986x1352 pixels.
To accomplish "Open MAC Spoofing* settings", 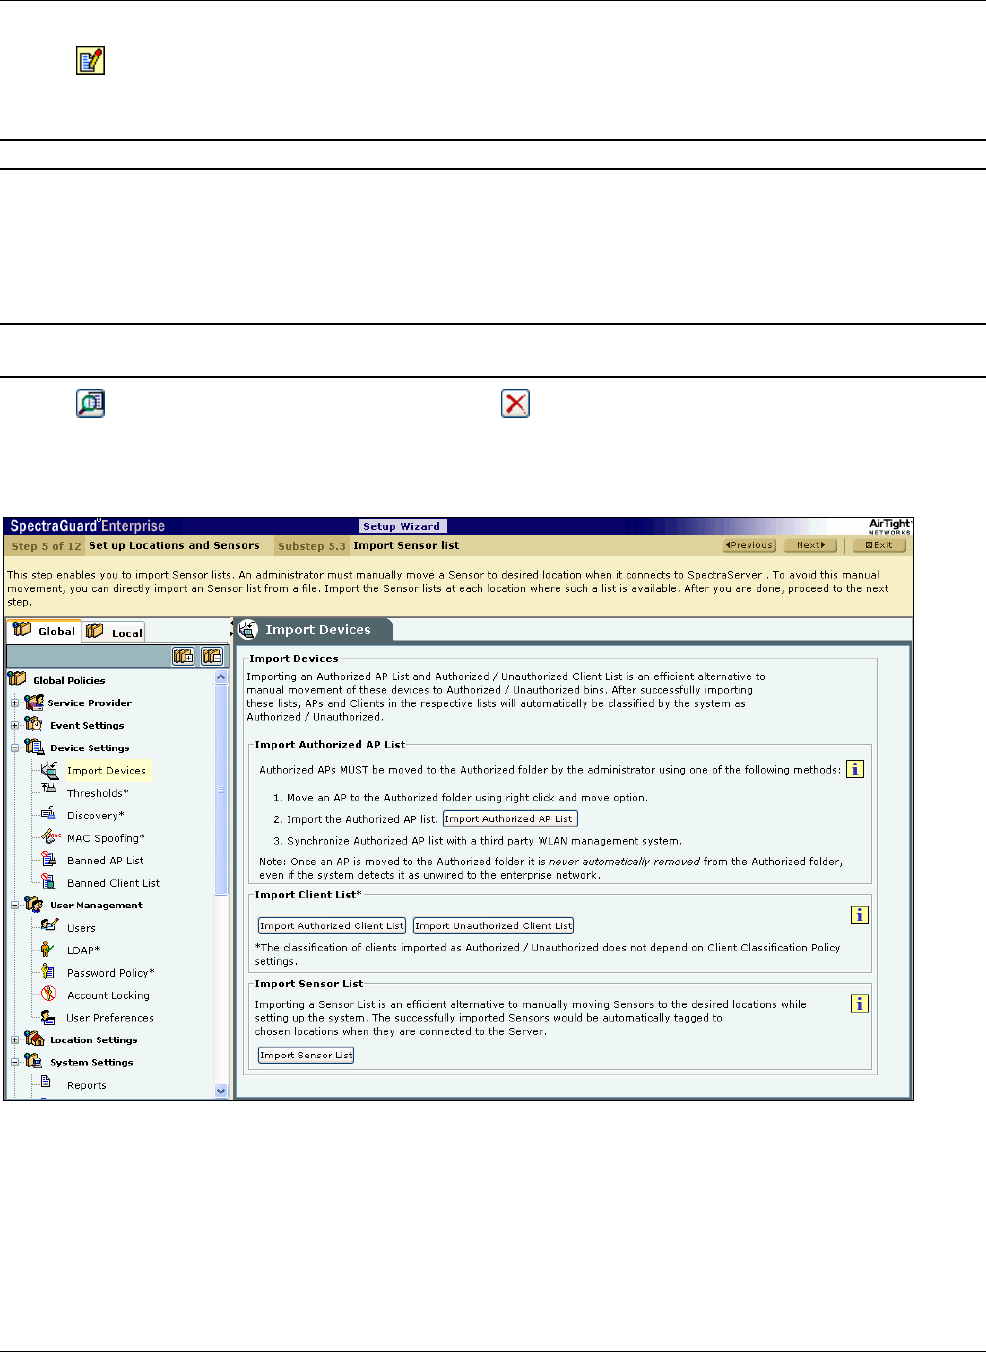I will pyautogui.click(x=105, y=838).
